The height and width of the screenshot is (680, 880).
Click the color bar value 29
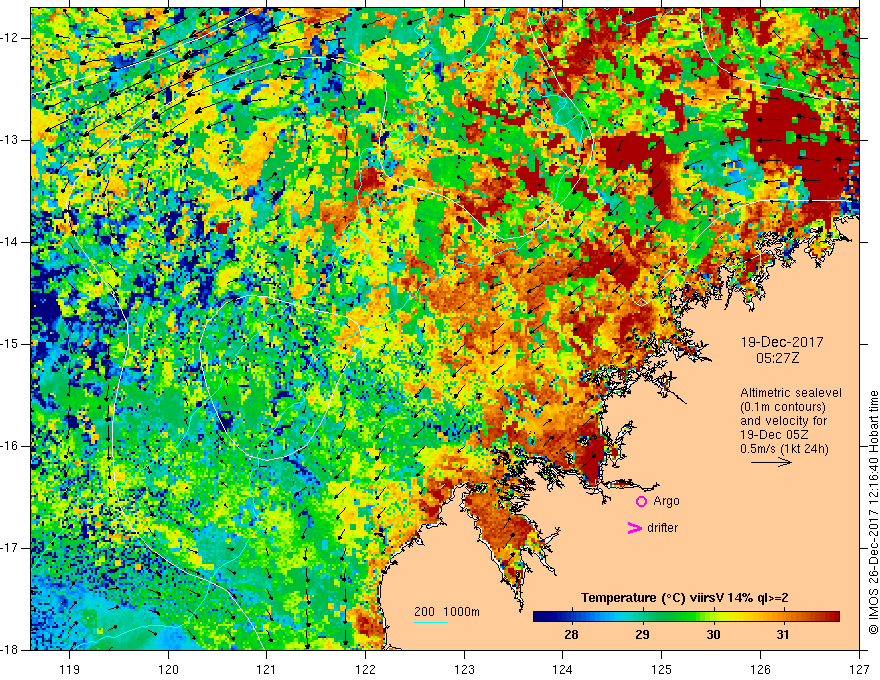click(642, 635)
